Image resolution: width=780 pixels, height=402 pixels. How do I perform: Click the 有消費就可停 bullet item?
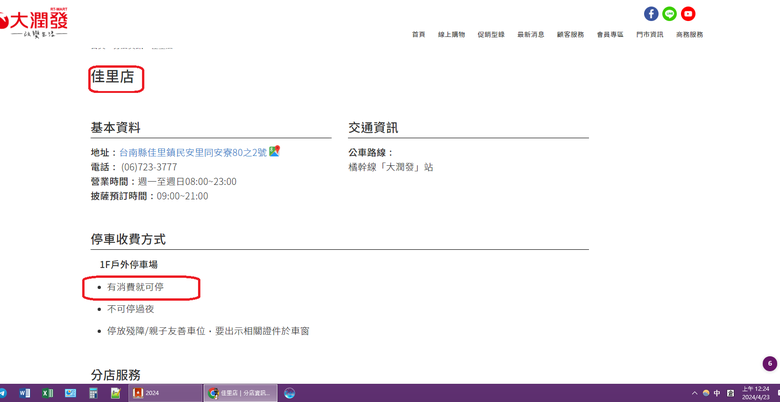click(135, 287)
